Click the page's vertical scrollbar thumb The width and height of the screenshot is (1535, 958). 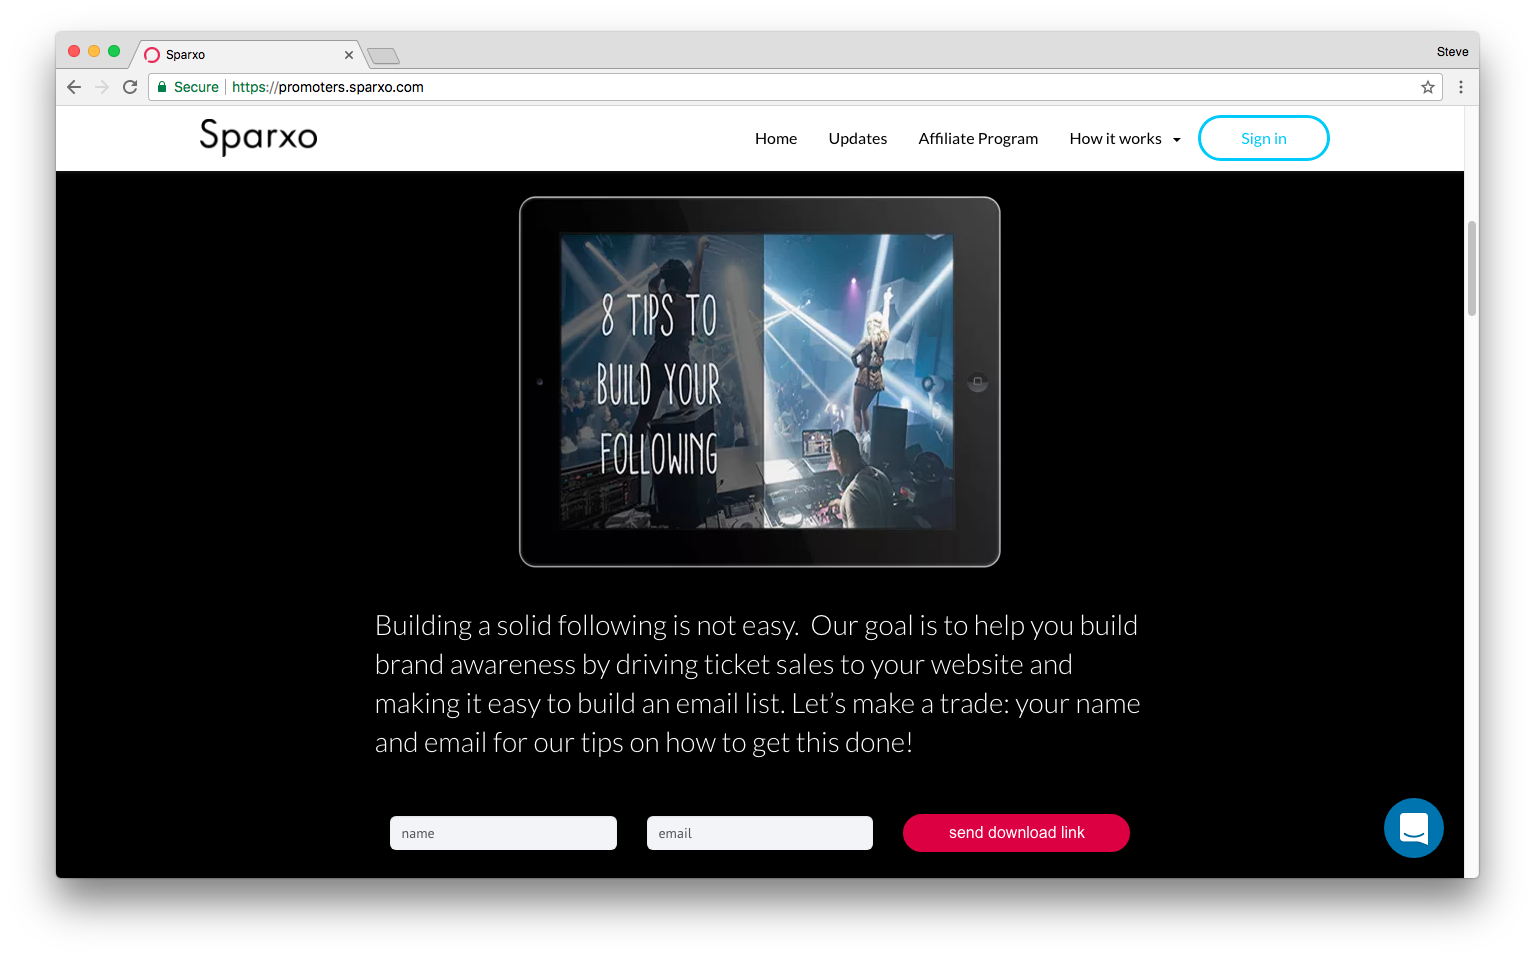point(1471,268)
